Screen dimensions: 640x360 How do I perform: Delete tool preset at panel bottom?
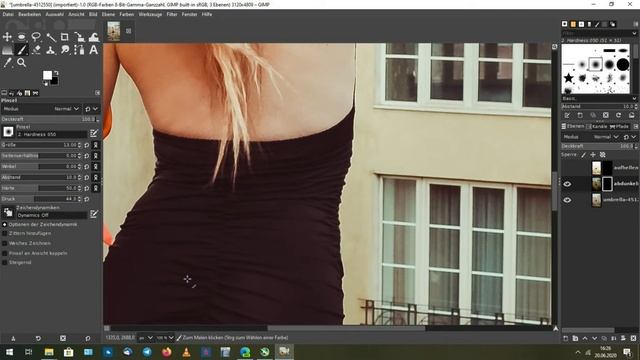(x=63, y=338)
